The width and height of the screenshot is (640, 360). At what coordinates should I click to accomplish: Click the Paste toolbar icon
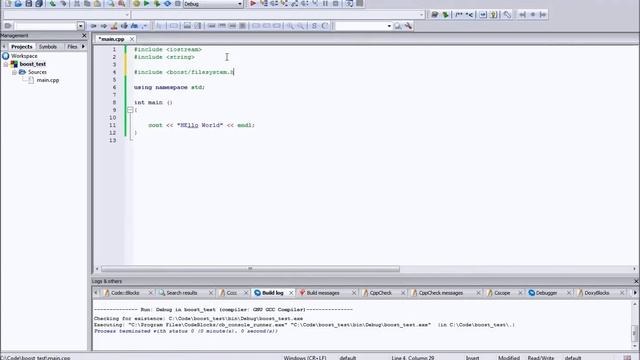(x=97, y=3)
